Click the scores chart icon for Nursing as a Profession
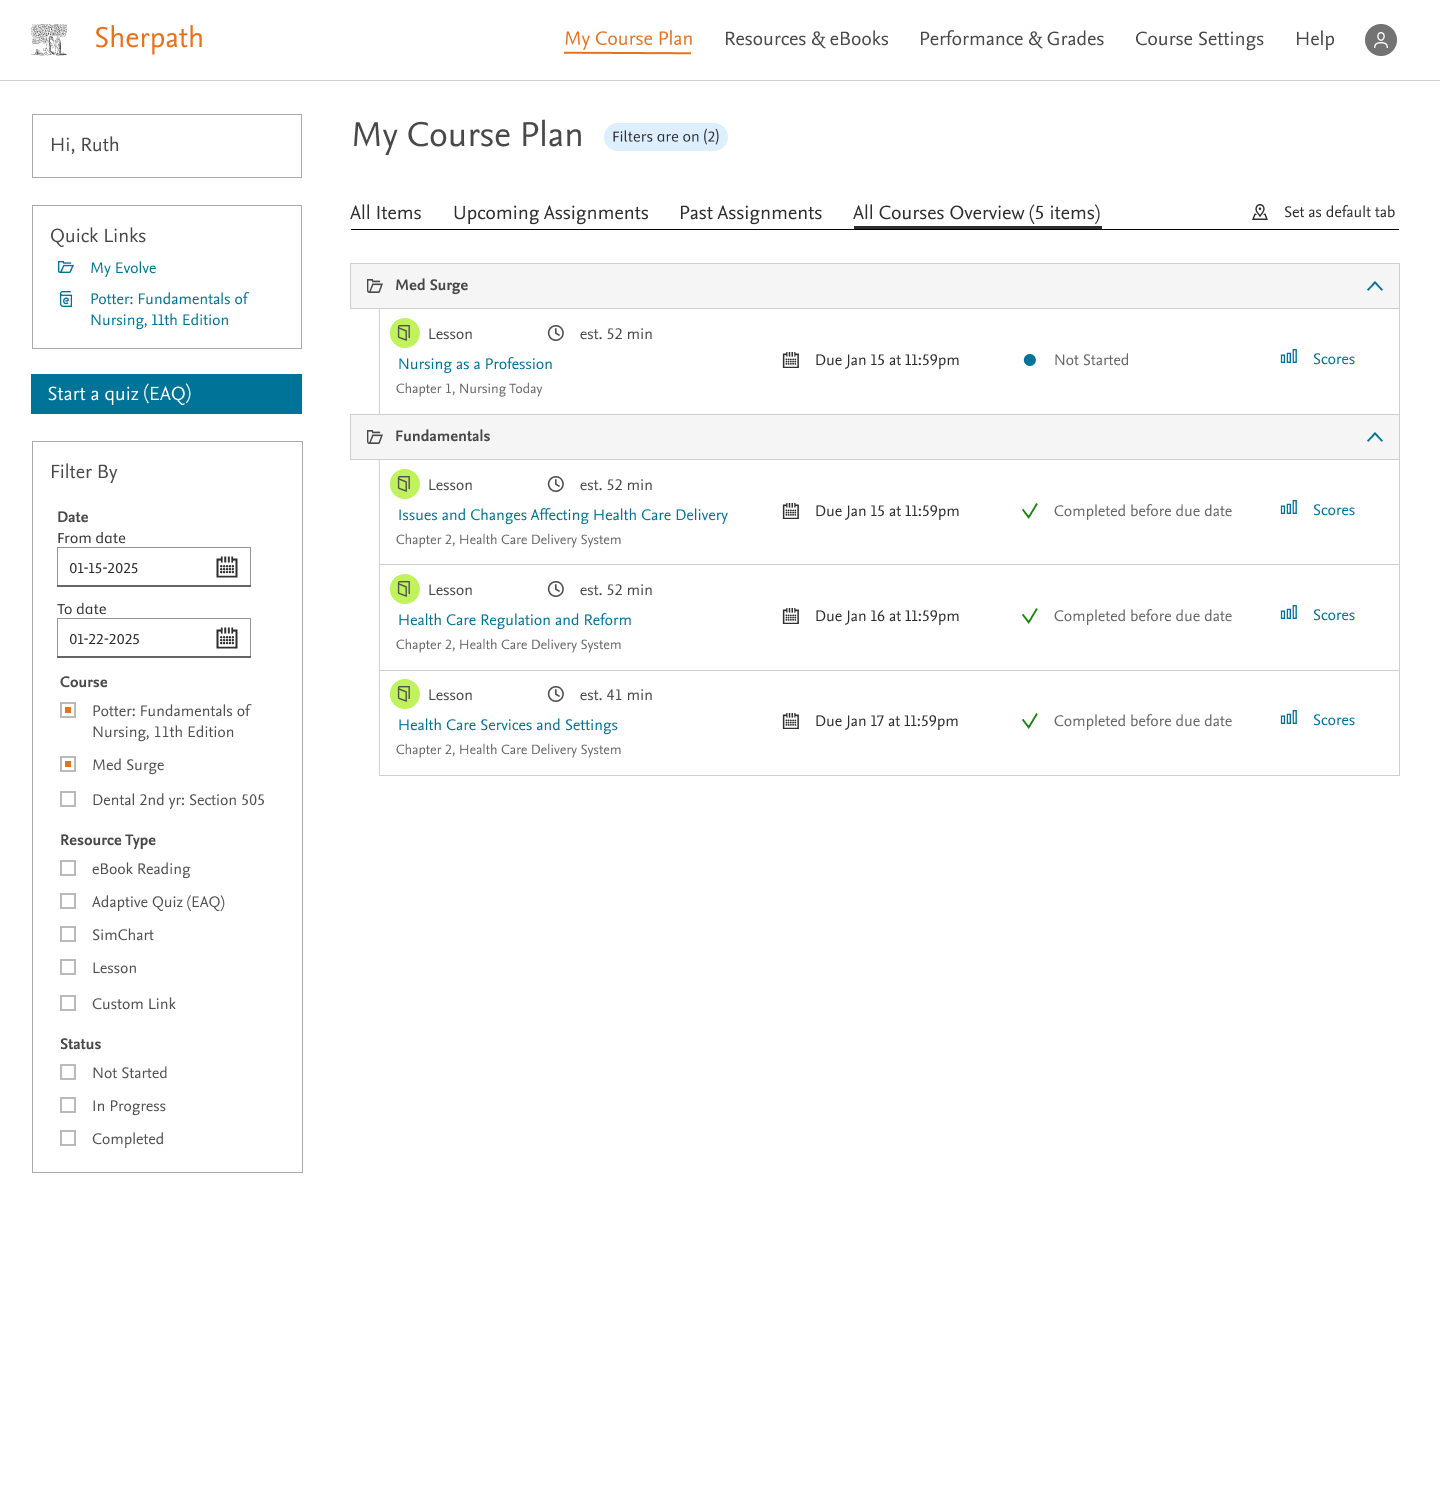Image resolution: width=1440 pixels, height=1488 pixels. pyautogui.click(x=1289, y=357)
